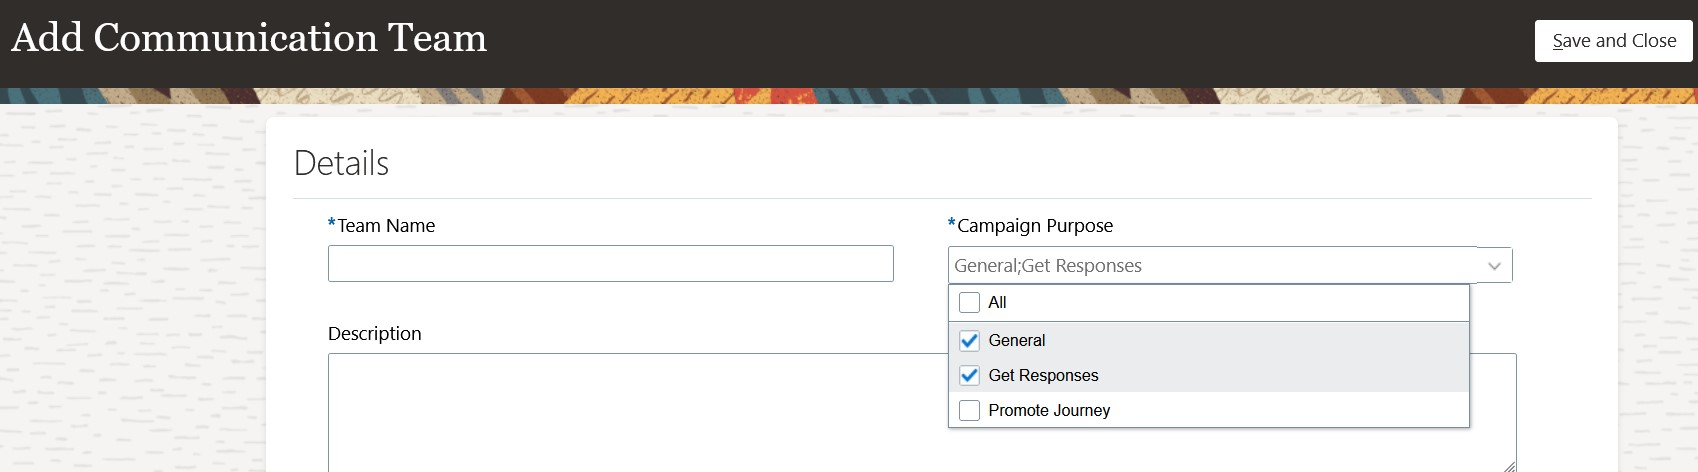Enable the Promote Journey checkbox
This screenshot has width=1698, height=472.
(x=969, y=410)
